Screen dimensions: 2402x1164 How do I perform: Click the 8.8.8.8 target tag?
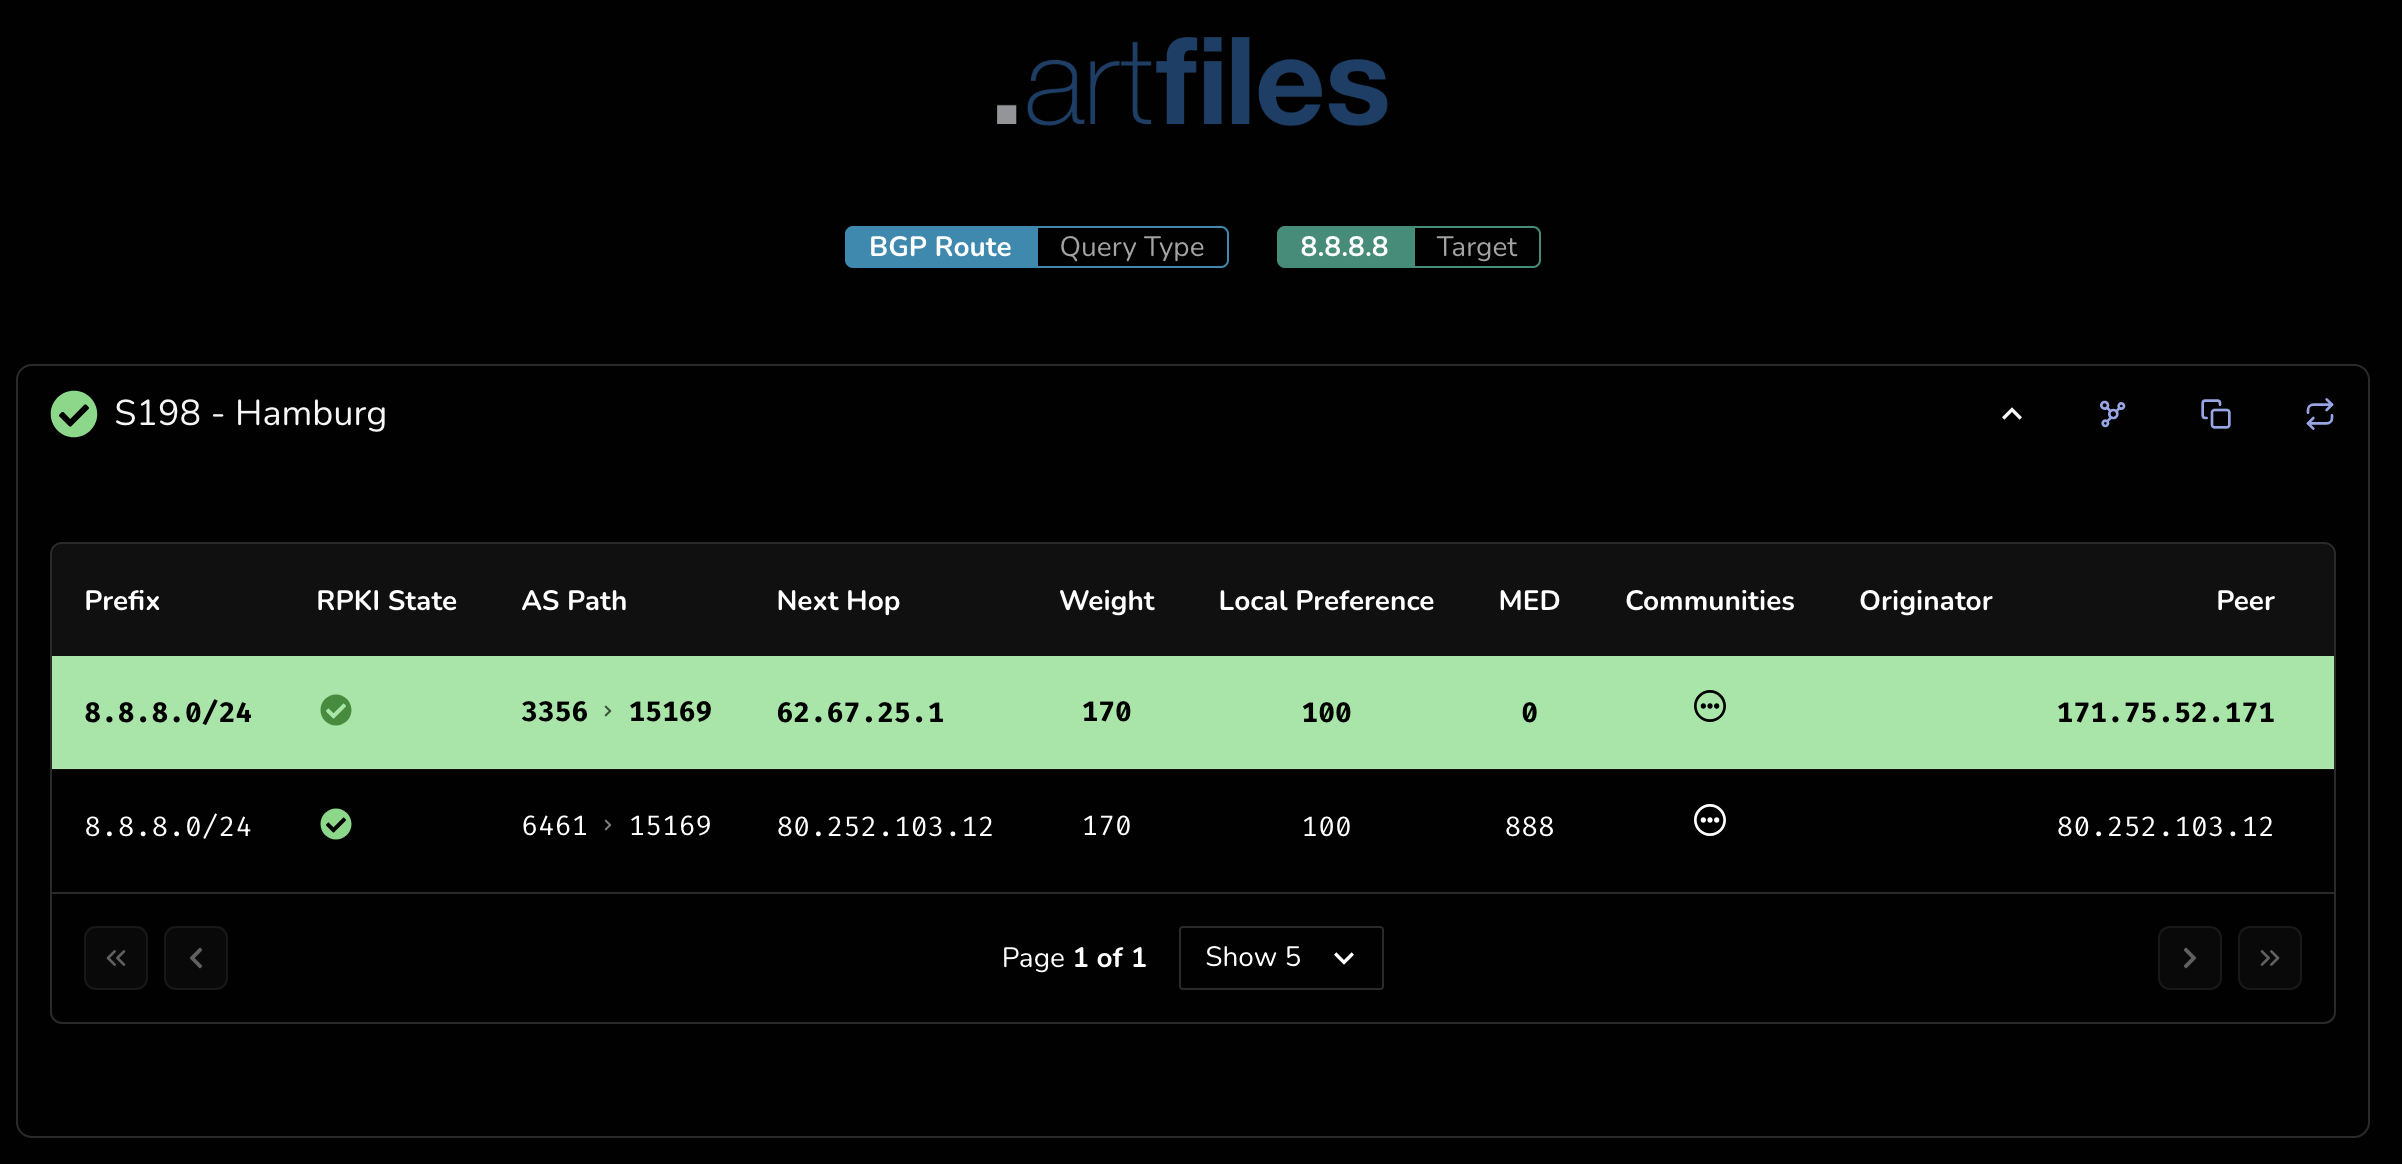tap(1344, 247)
